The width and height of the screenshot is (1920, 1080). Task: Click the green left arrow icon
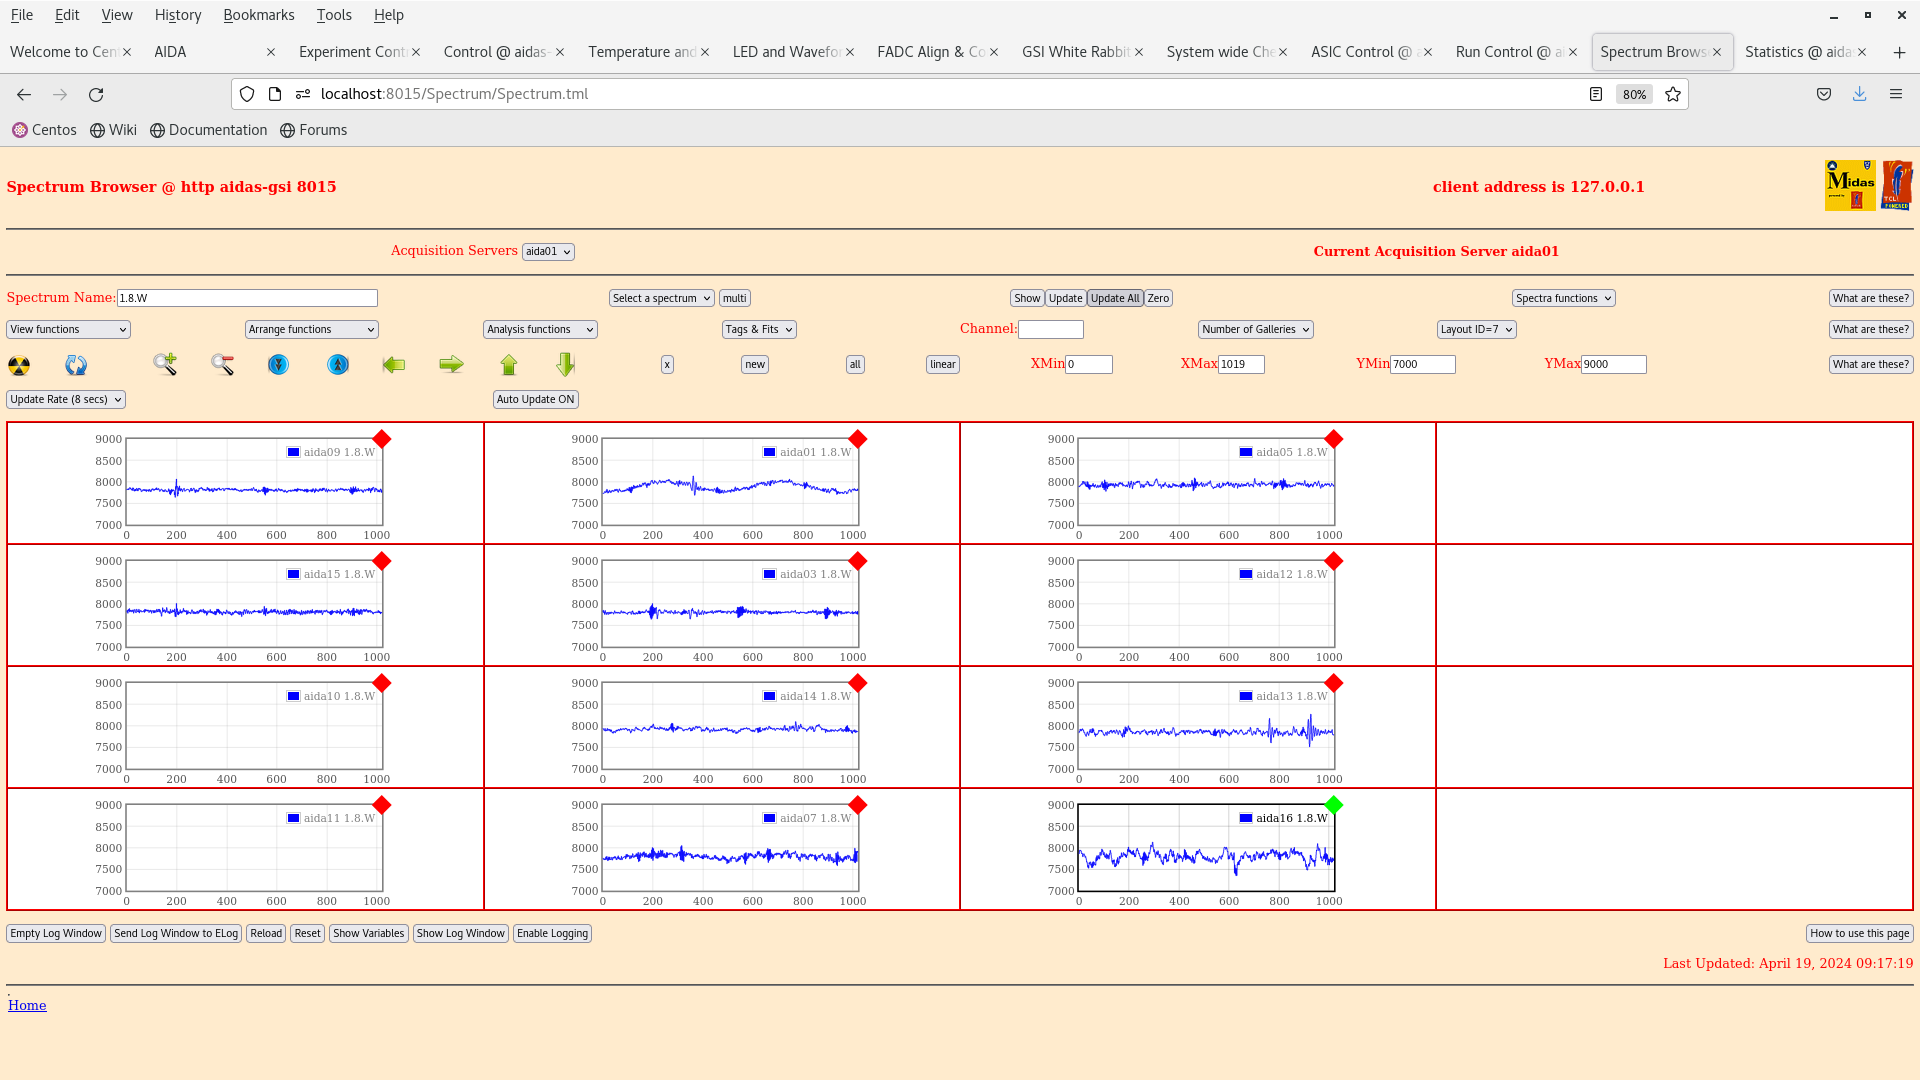click(x=394, y=365)
